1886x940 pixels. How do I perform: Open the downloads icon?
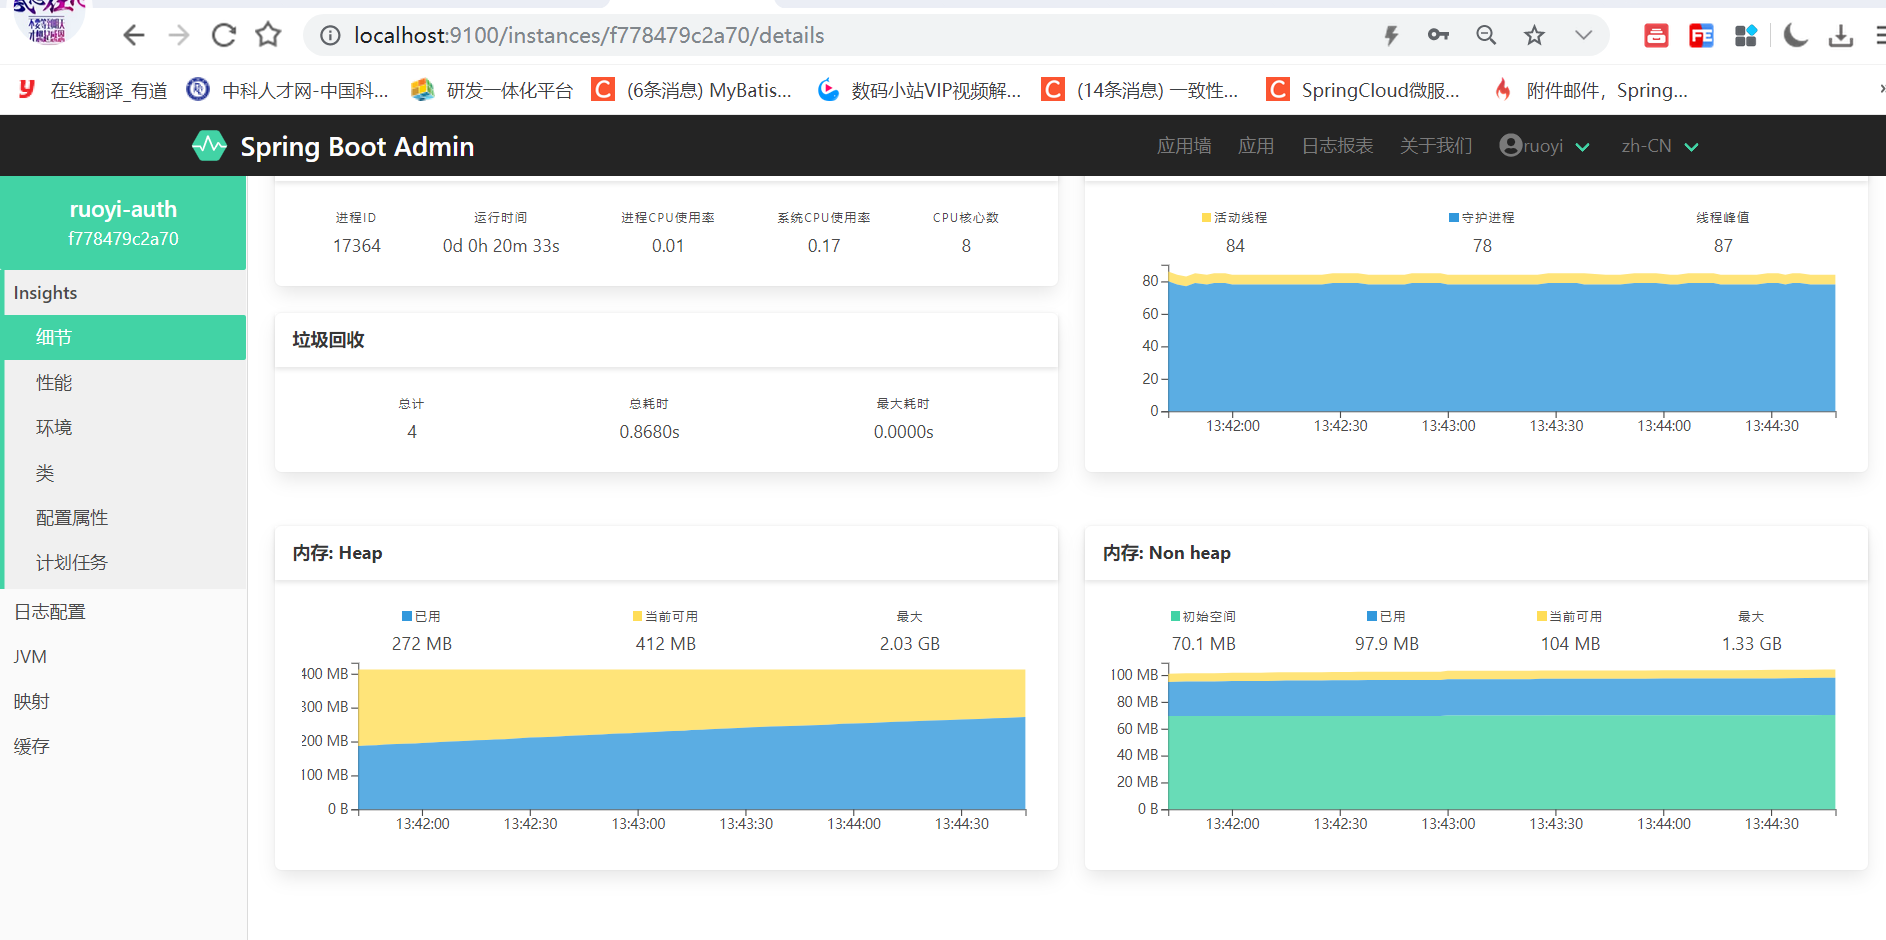(x=1840, y=36)
